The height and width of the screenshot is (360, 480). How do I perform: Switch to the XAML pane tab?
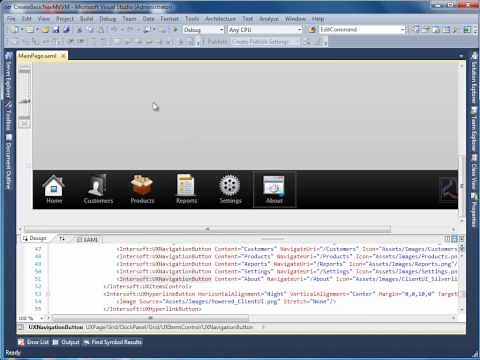[x=87, y=239]
